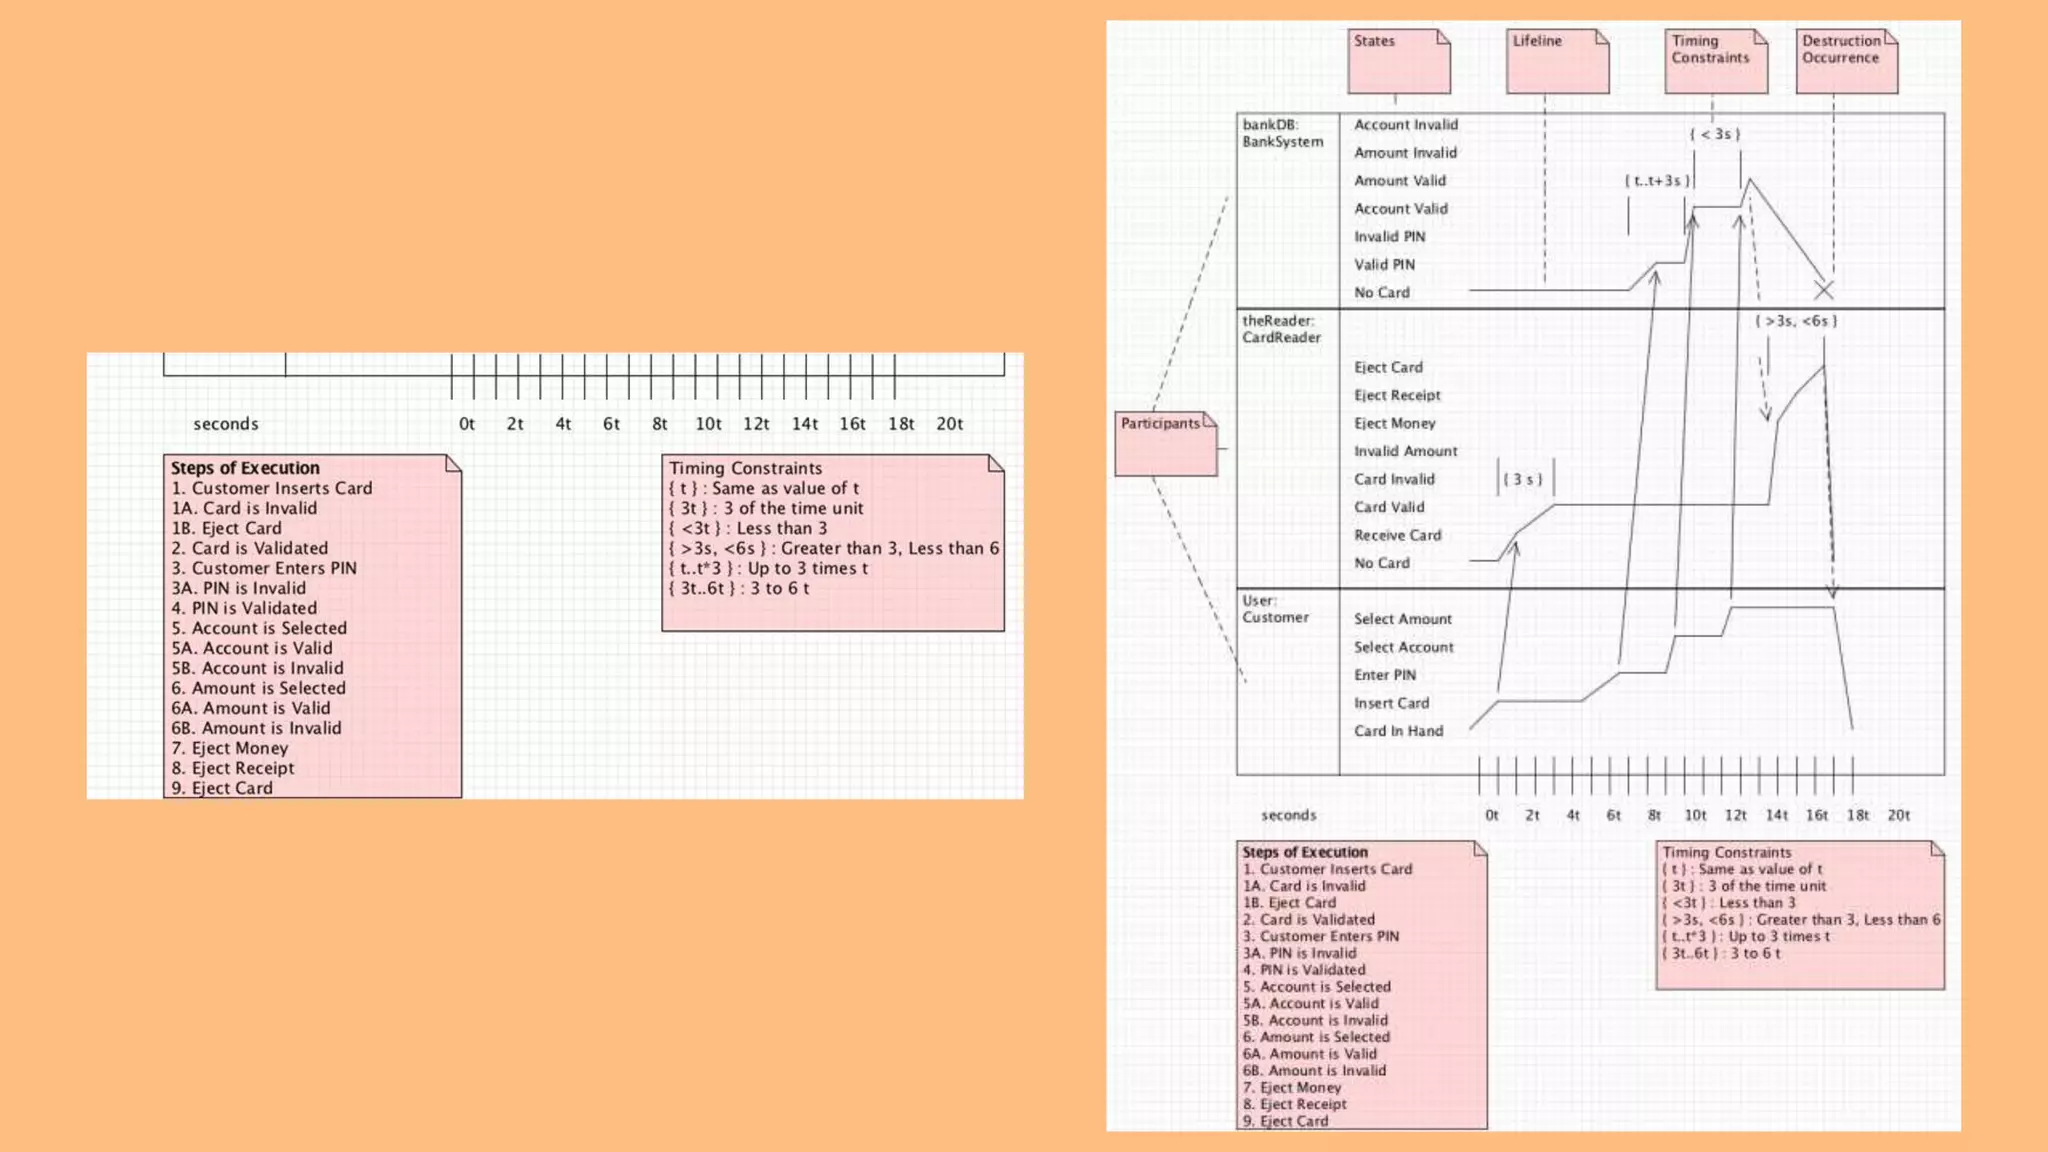Select the theReader: CardReader participant label

tap(1282, 329)
